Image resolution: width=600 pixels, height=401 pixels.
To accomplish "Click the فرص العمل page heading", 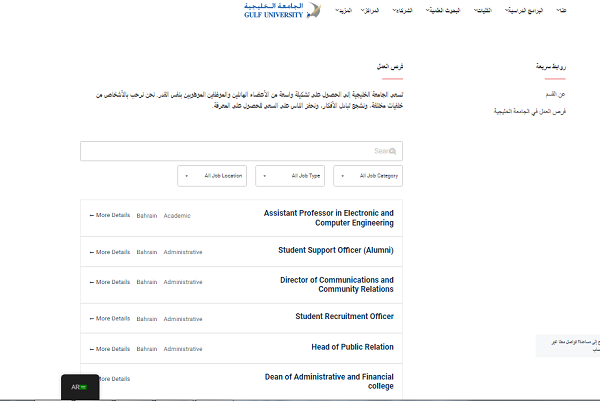I will 390,67.
